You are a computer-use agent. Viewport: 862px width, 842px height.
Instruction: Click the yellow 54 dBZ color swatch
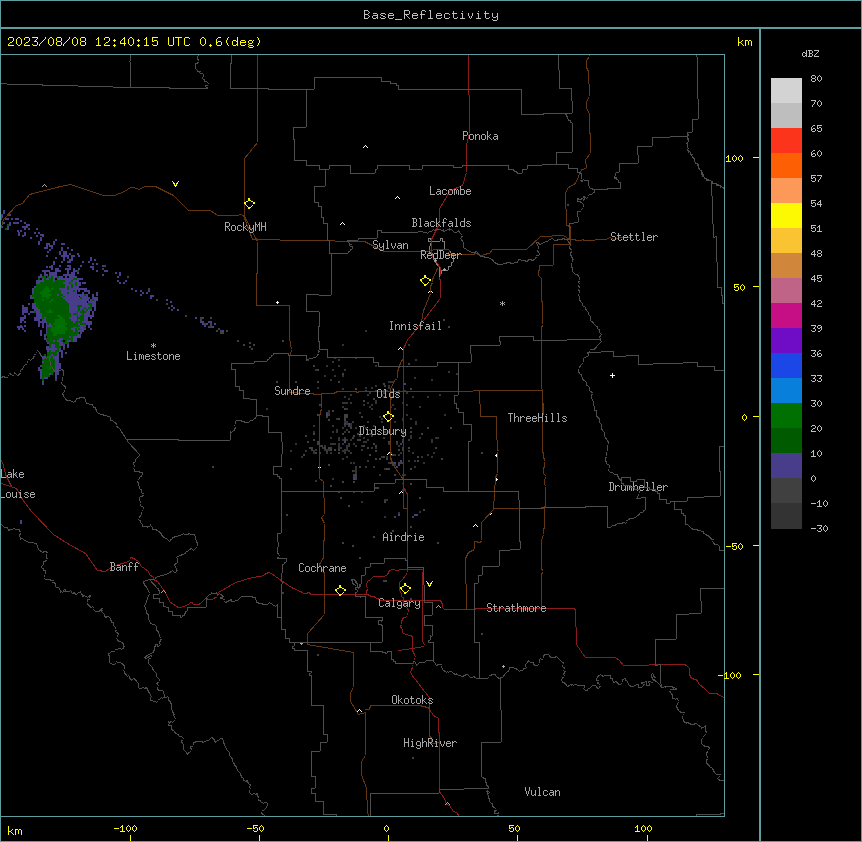point(786,215)
